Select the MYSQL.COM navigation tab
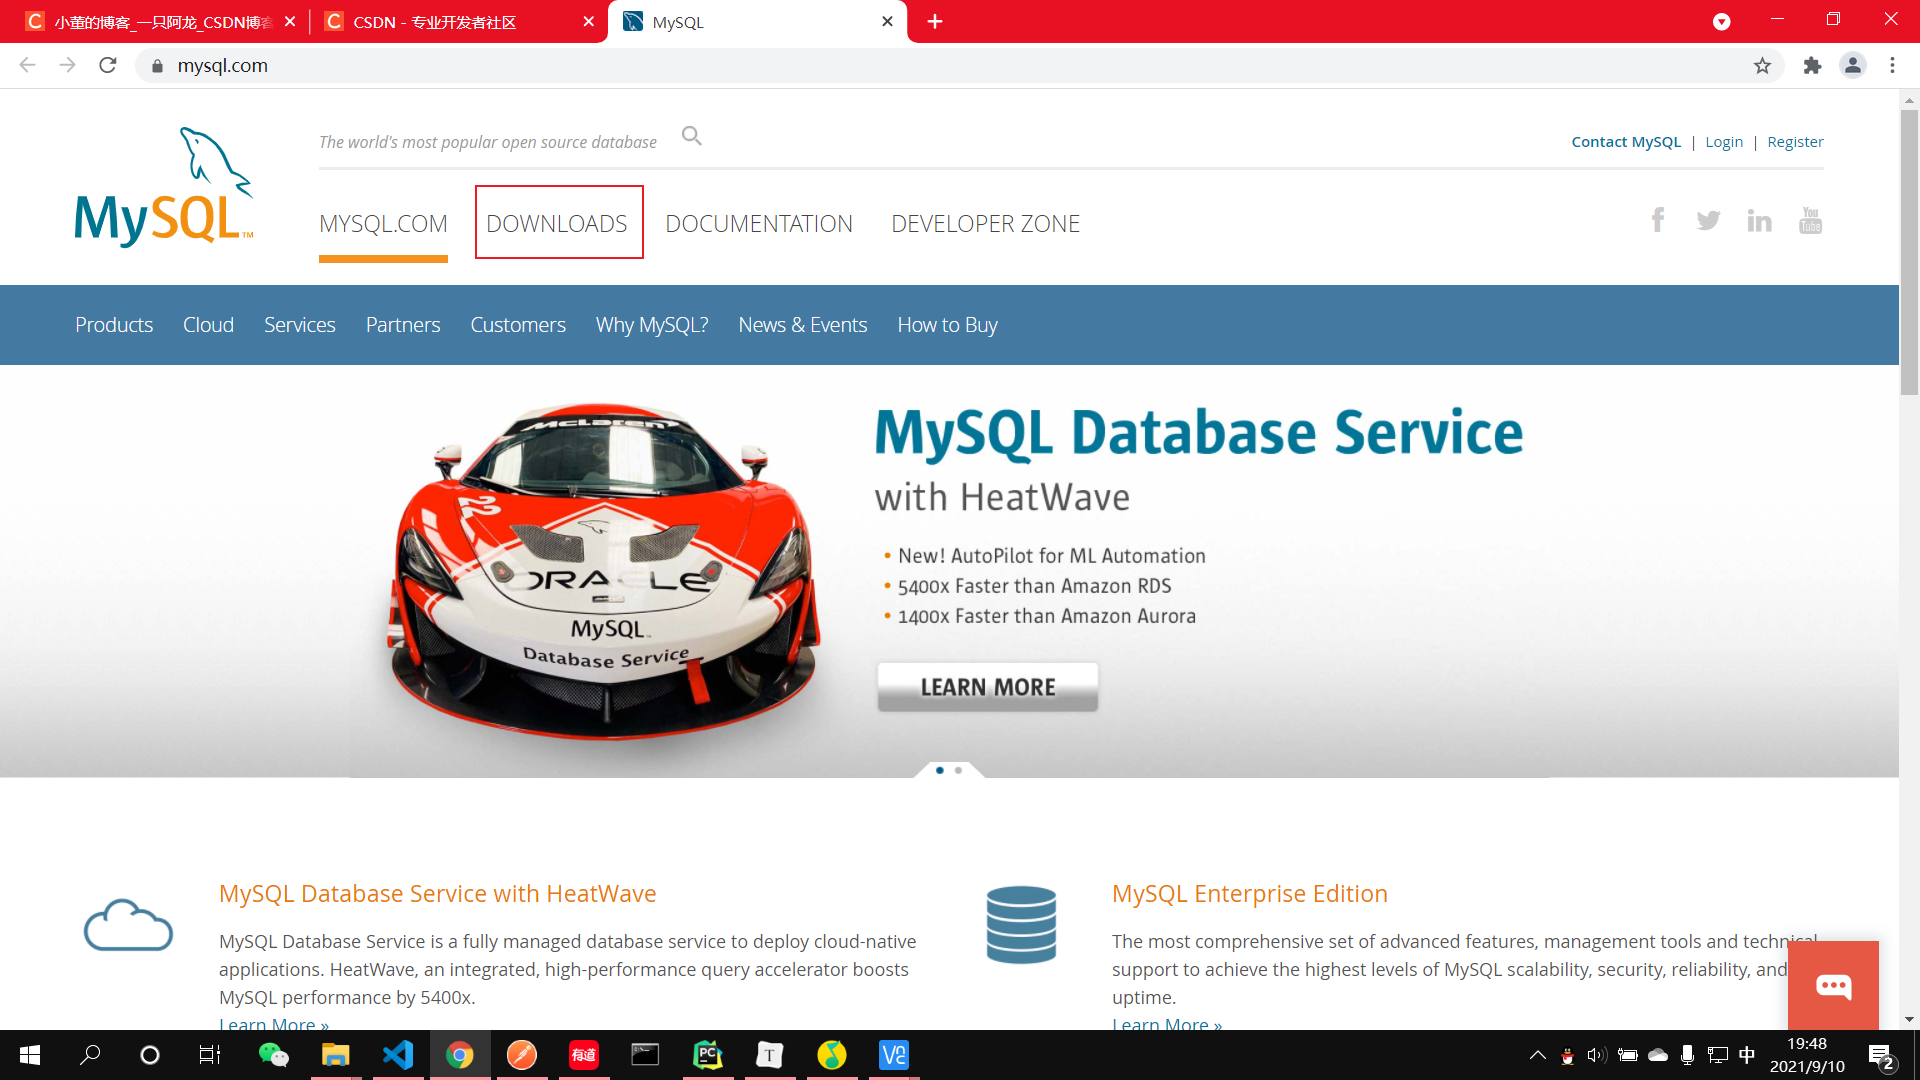The height and width of the screenshot is (1080, 1920). click(x=383, y=224)
